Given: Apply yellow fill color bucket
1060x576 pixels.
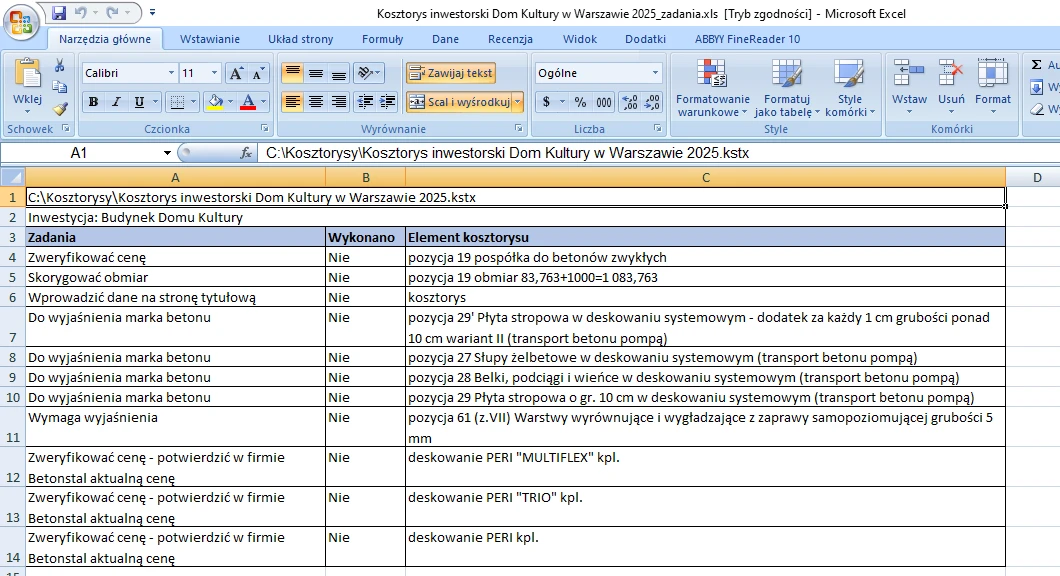Looking at the screenshot, I should point(215,102).
